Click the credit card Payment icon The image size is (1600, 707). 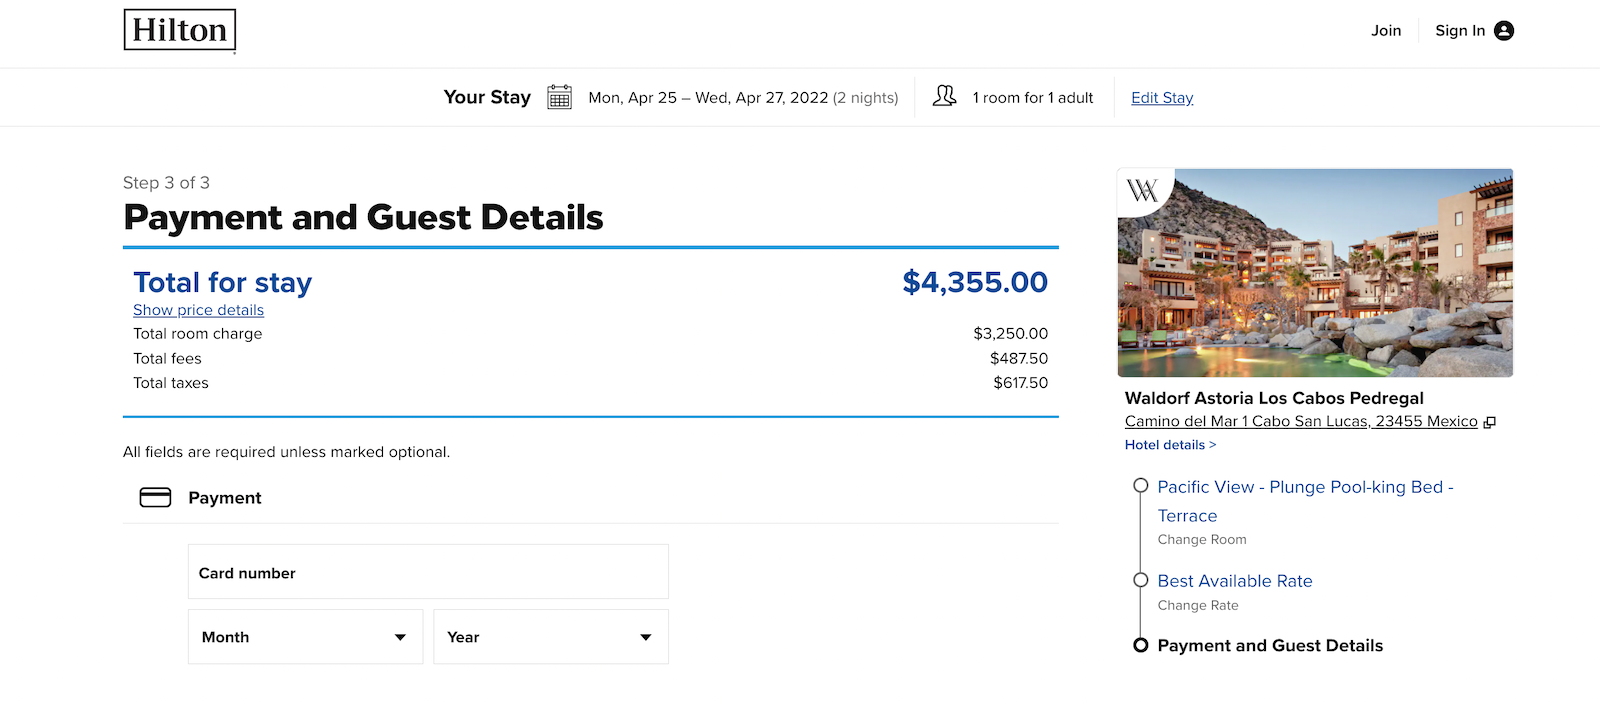pyautogui.click(x=155, y=498)
